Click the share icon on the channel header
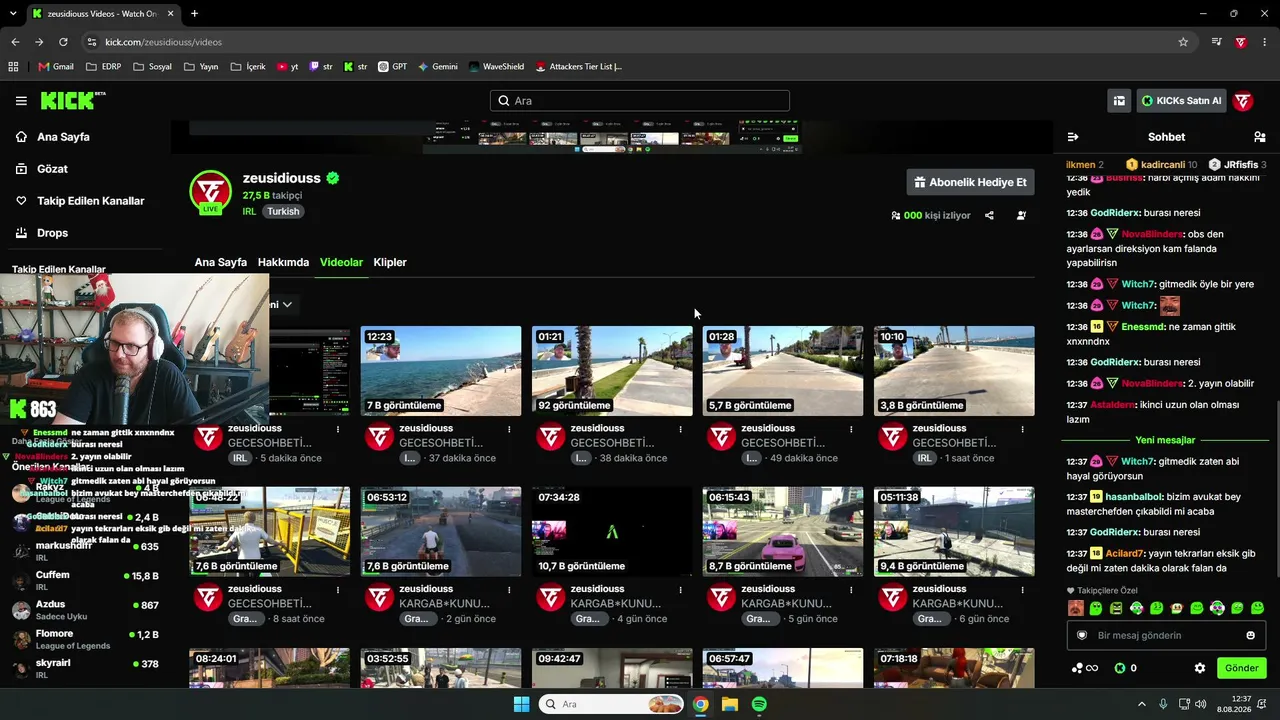Screen dimensions: 1280x720 coord(989,215)
